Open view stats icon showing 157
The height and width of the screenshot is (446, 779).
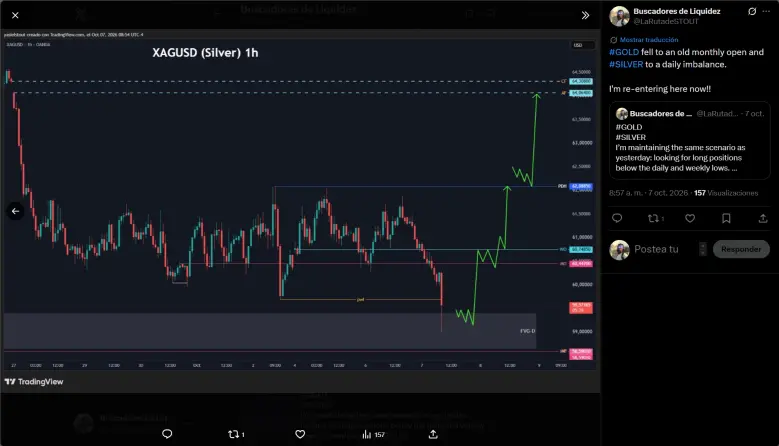(x=374, y=435)
